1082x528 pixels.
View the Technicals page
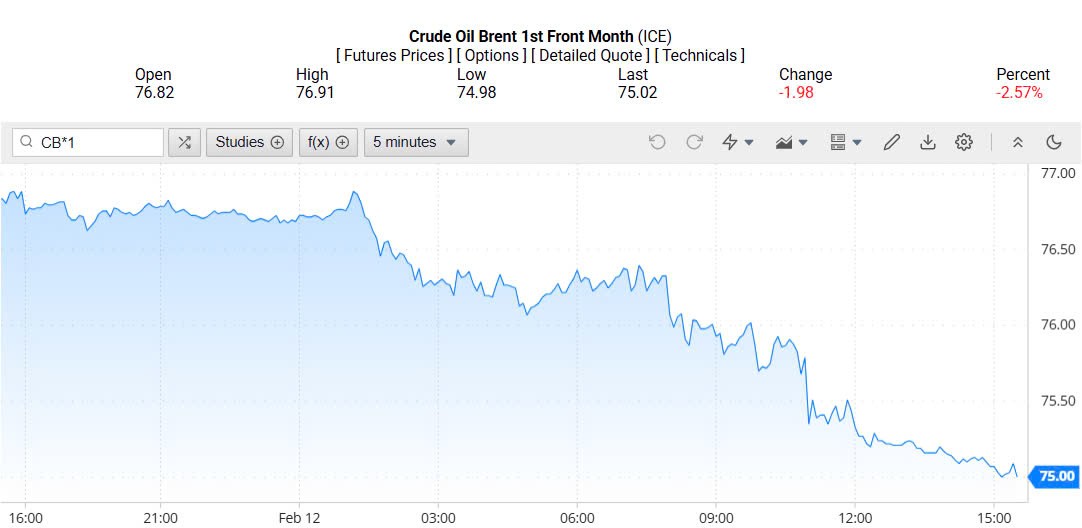pyautogui.click(x=699, y=56)
